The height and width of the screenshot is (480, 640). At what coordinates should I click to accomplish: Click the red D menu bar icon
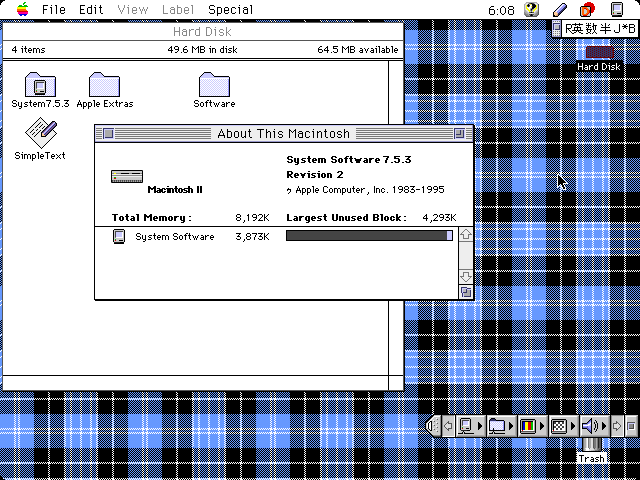point(587,9)
